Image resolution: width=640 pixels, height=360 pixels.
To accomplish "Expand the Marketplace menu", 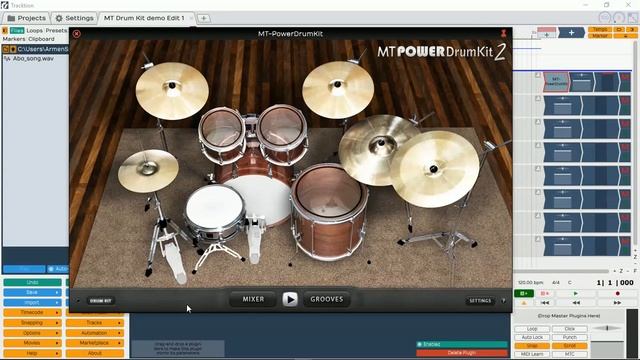I will [x=95, y=343].
